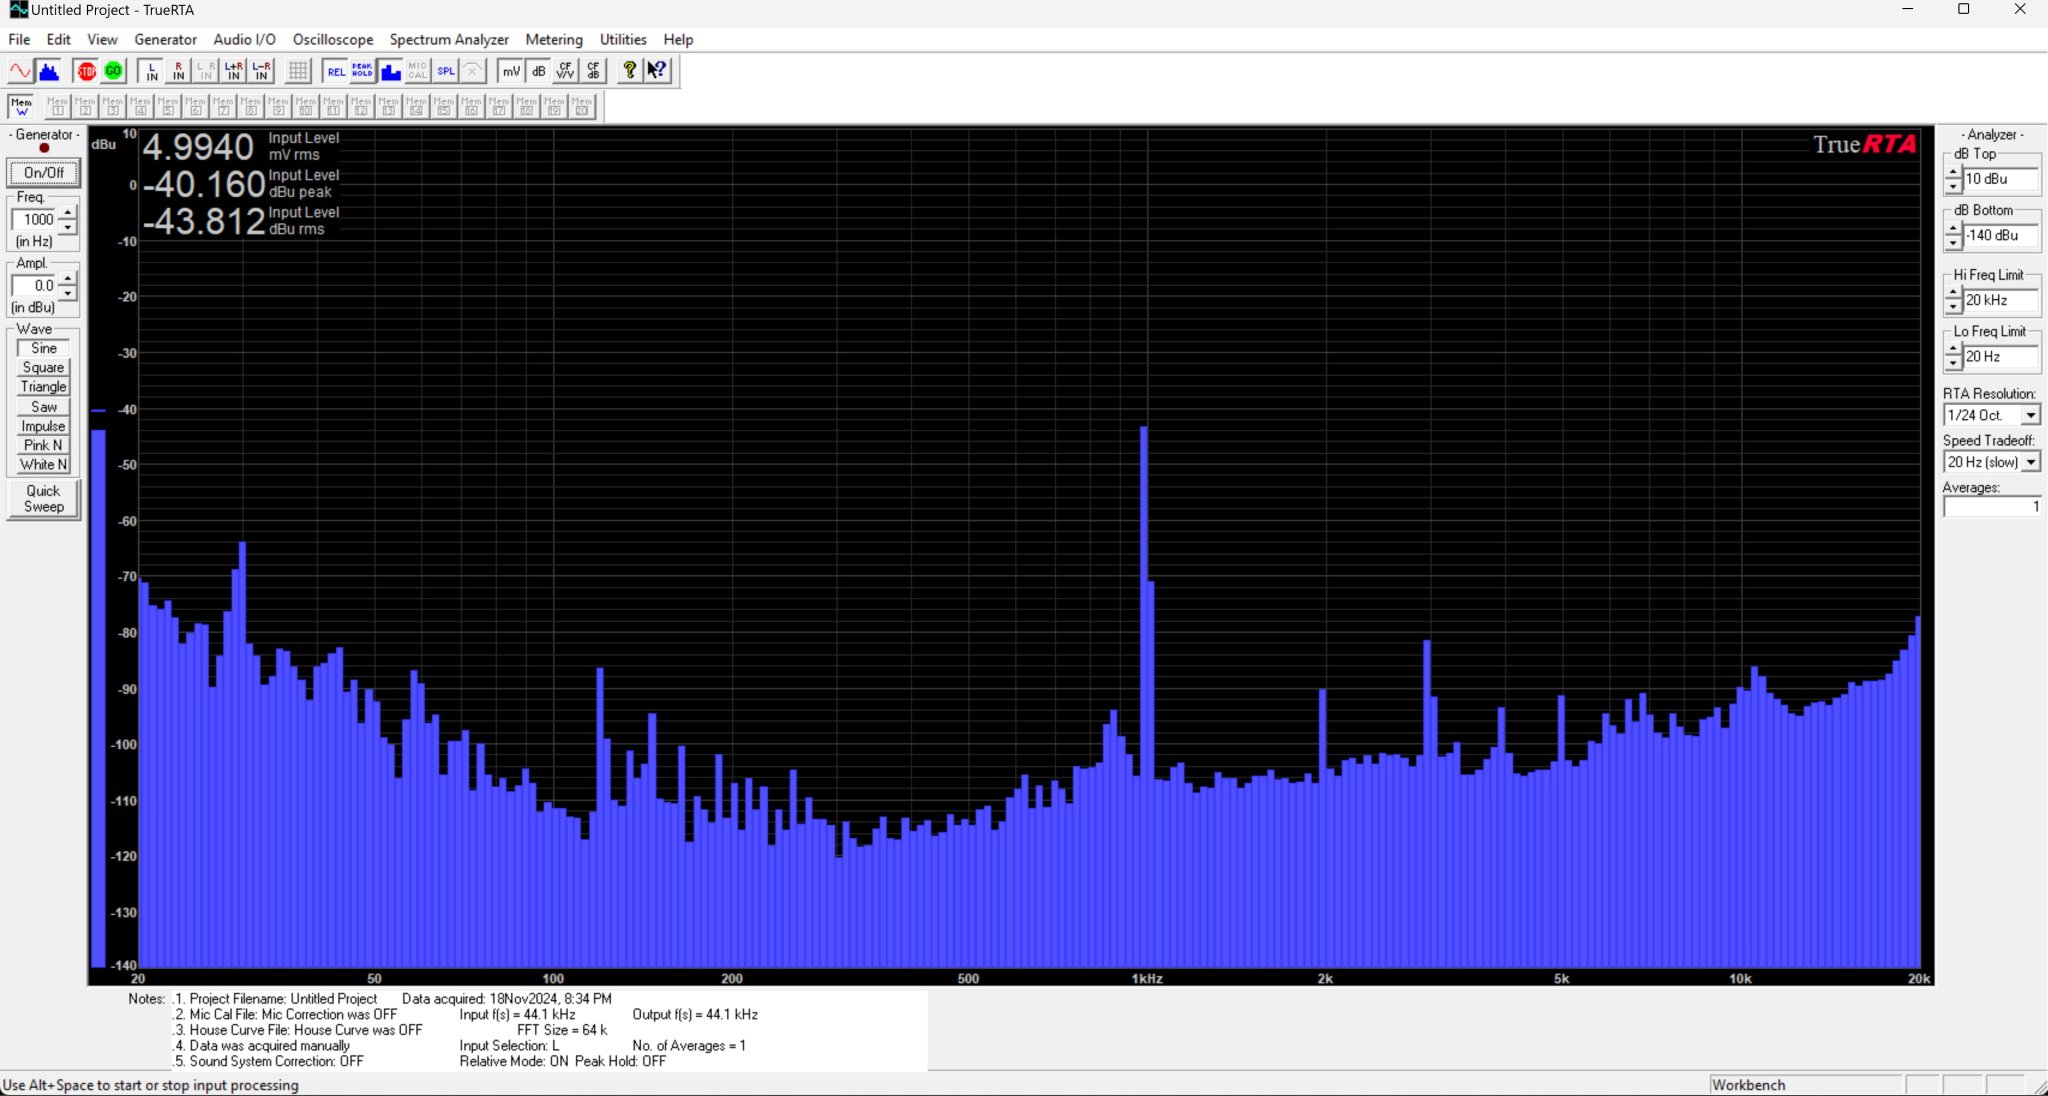The width and height of the screenshot is (2048, 1096).
Task: Select the dB units icon
Action: [x=538, y=71]
